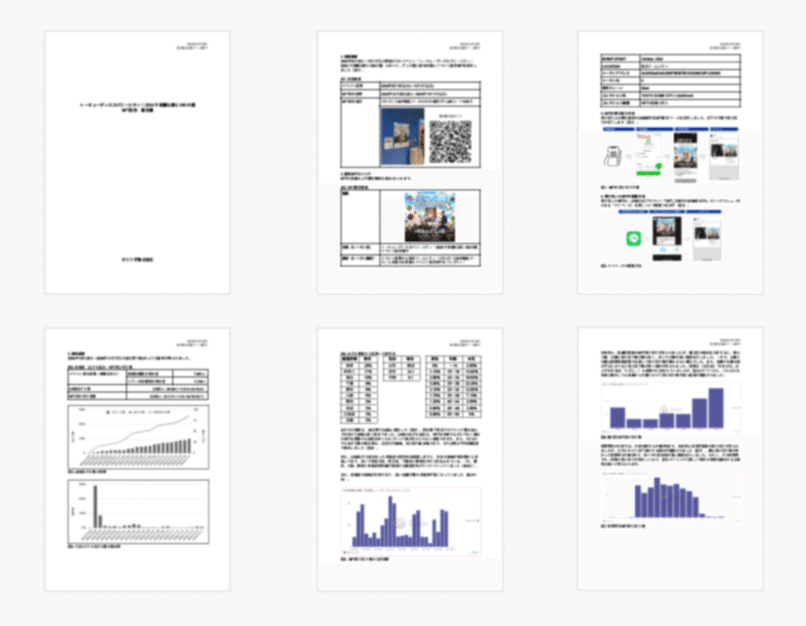The image size is (806, 626).
Task: Open the page thumbnail with the green chat app logo
Action: [670, 162]
